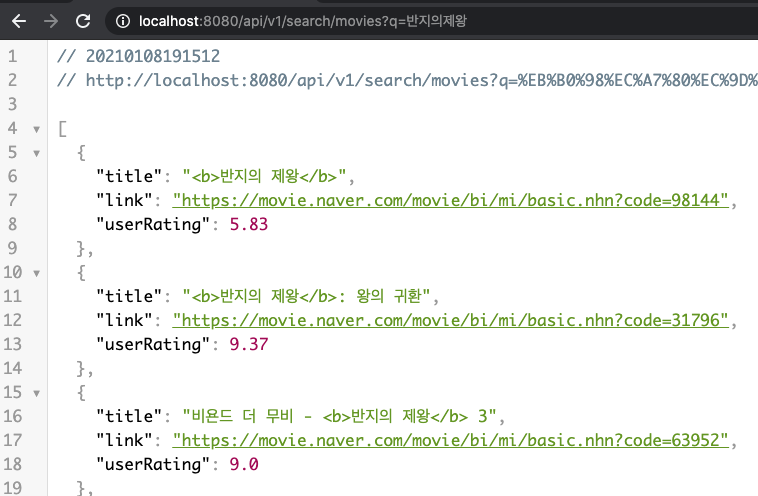View site information via the info icon
The width and height of the screenshot is (758, 496).
[x=123, y=21]
